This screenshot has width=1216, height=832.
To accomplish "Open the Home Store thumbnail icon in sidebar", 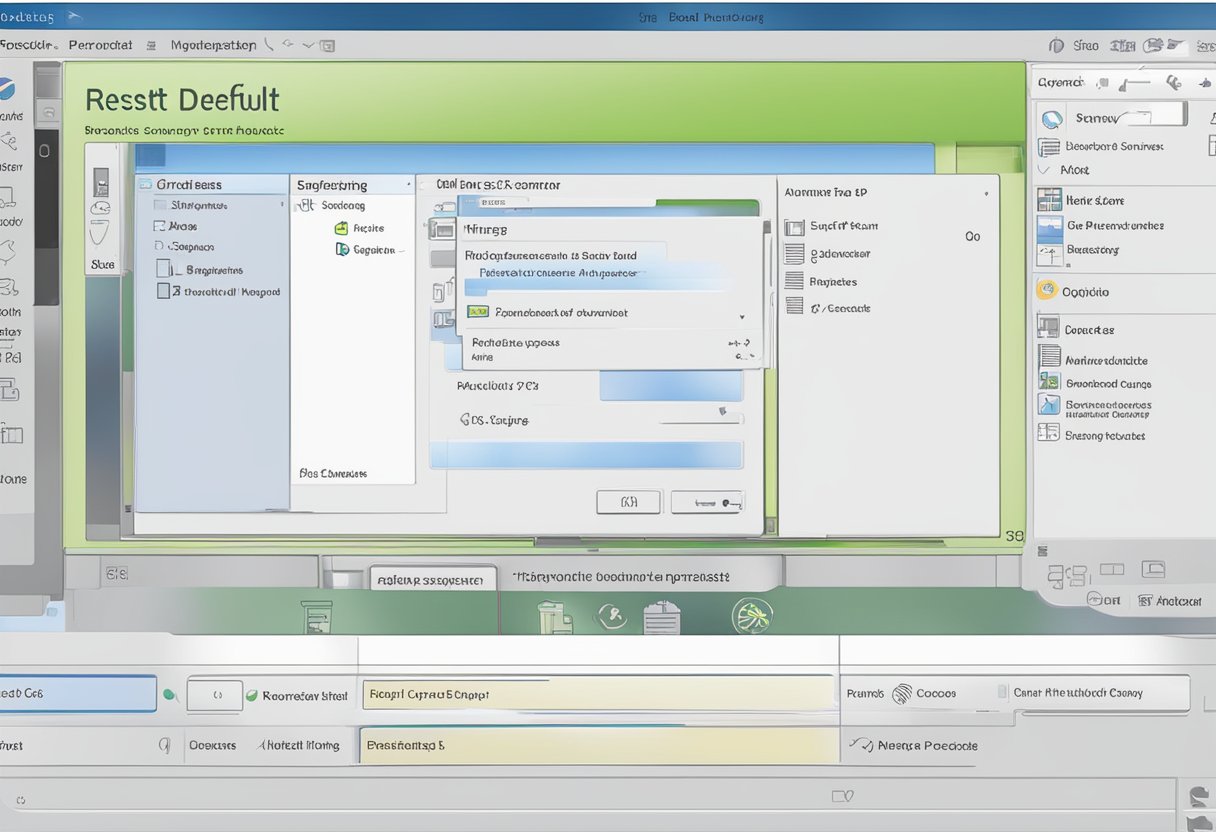I will (x=1049, y=199).
